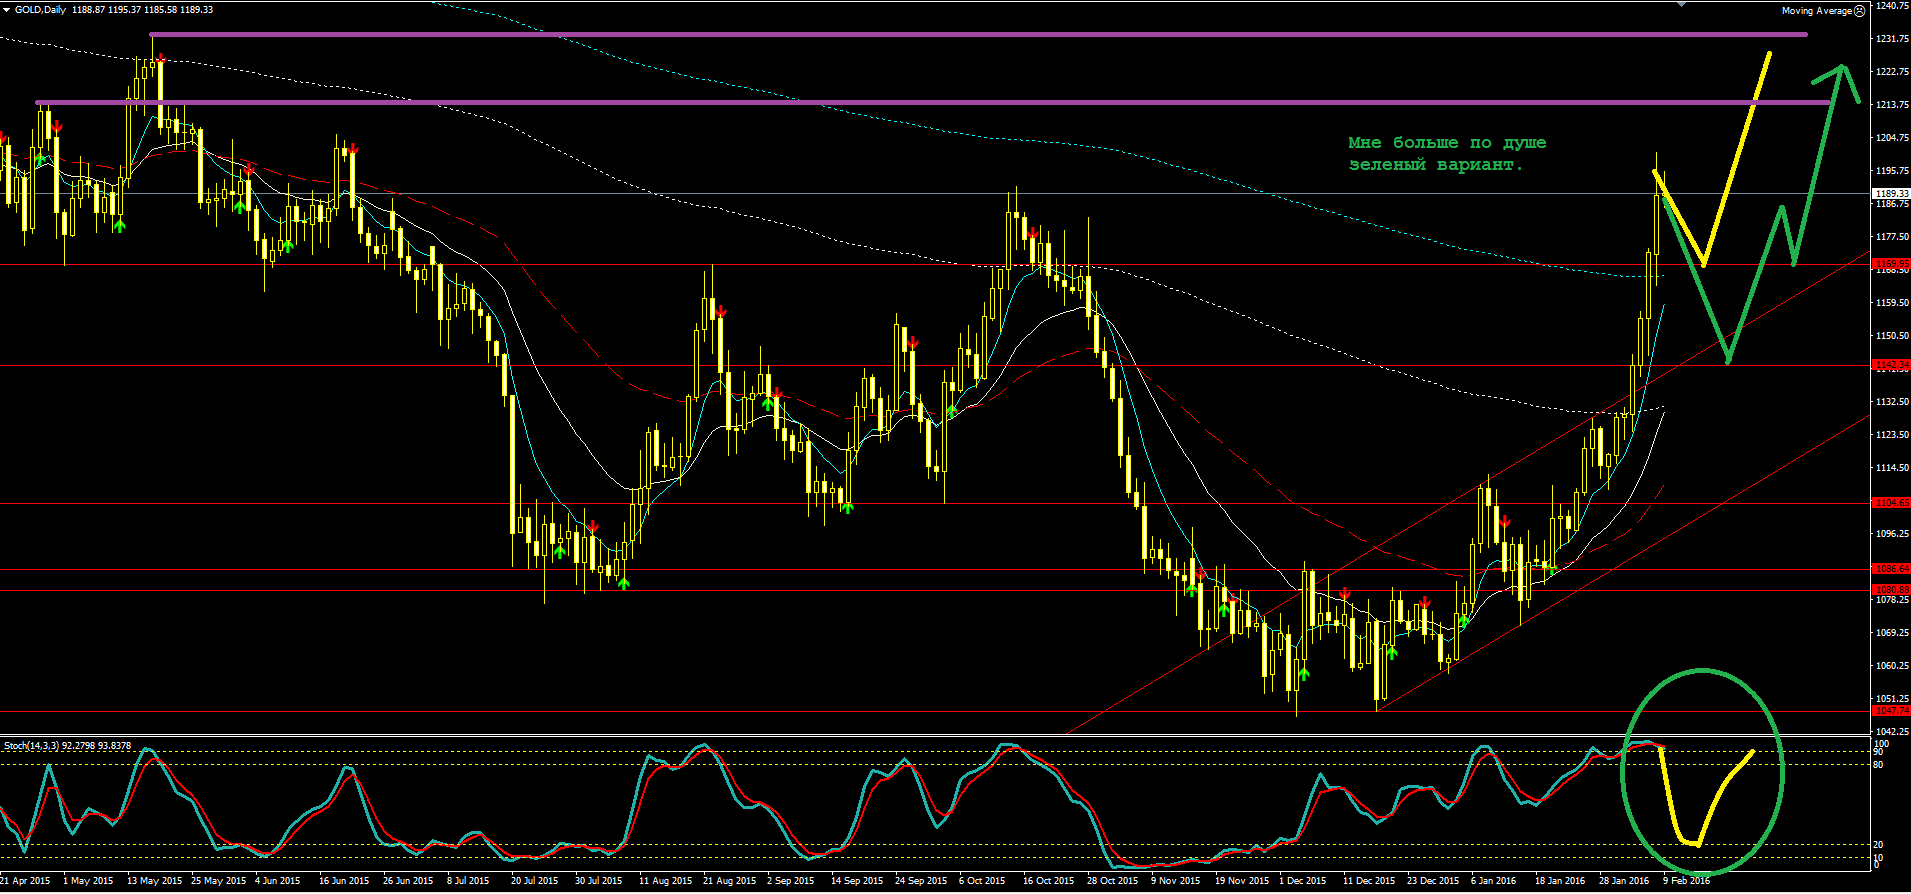The height and width of the screenshot is (894, 1911).
Task: Click the 1231.75 price axis value
Action: pos(1891,39)
